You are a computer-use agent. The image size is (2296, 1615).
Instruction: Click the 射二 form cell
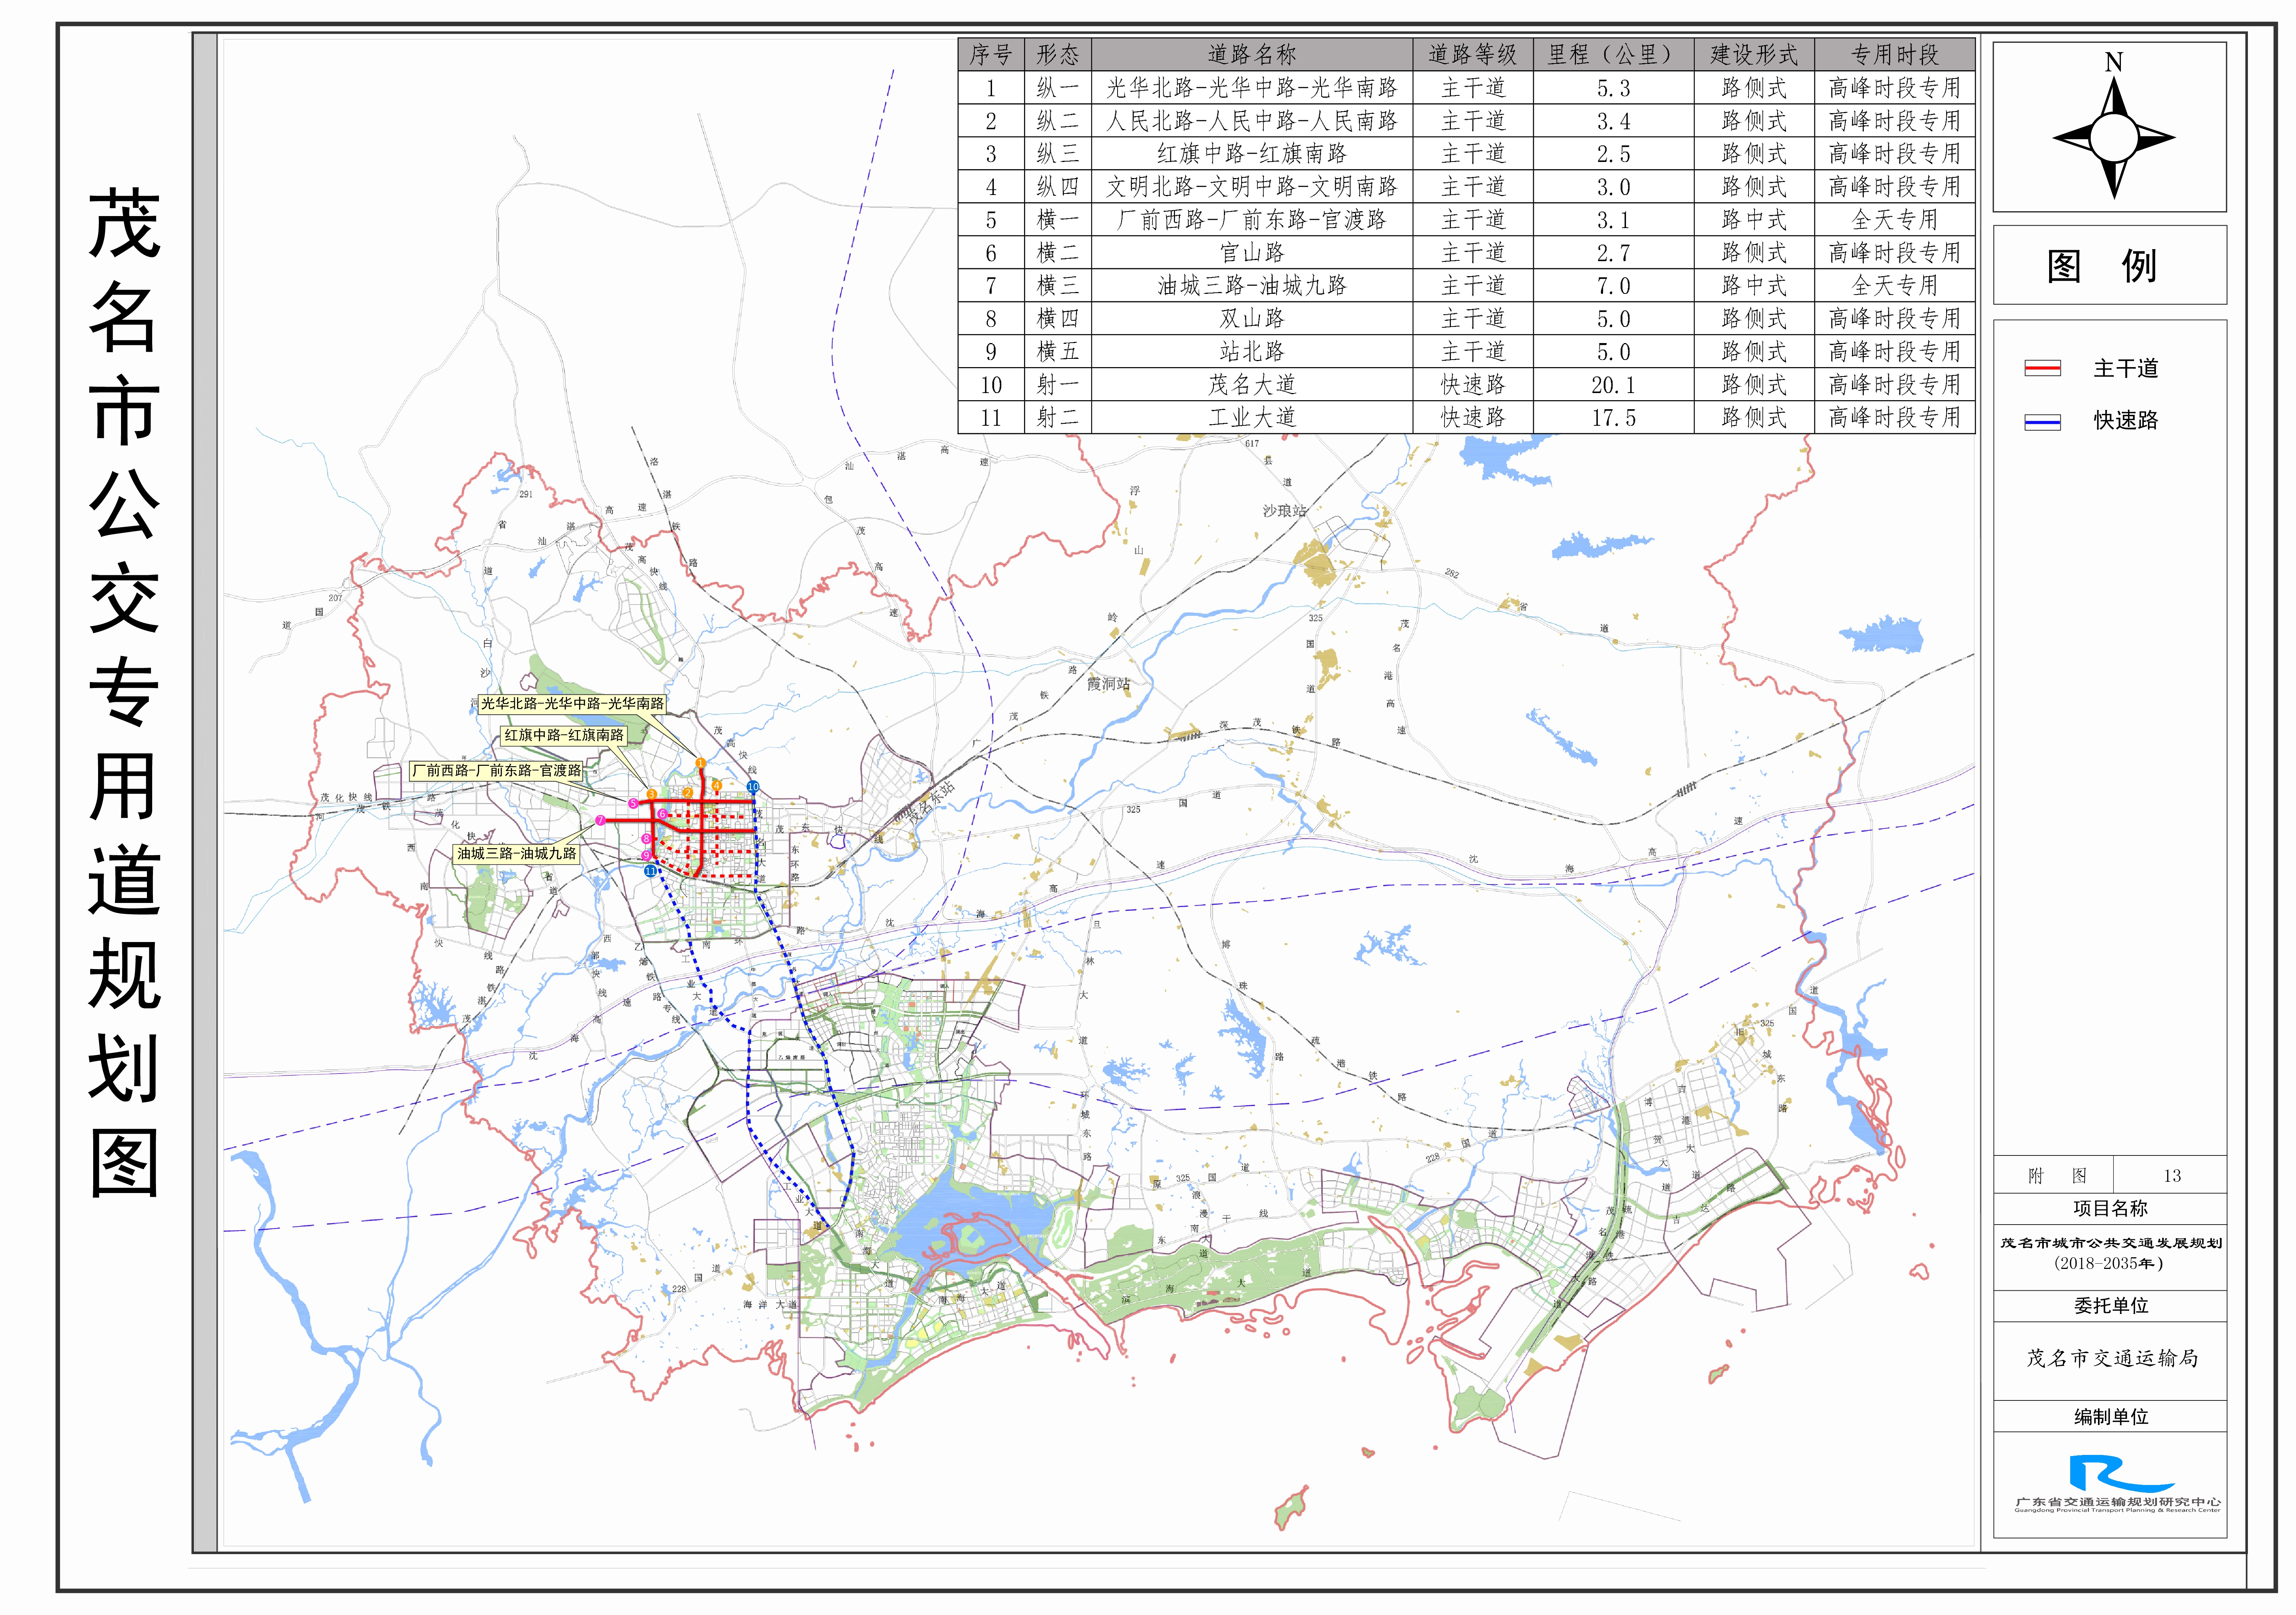pos(1057,418)
